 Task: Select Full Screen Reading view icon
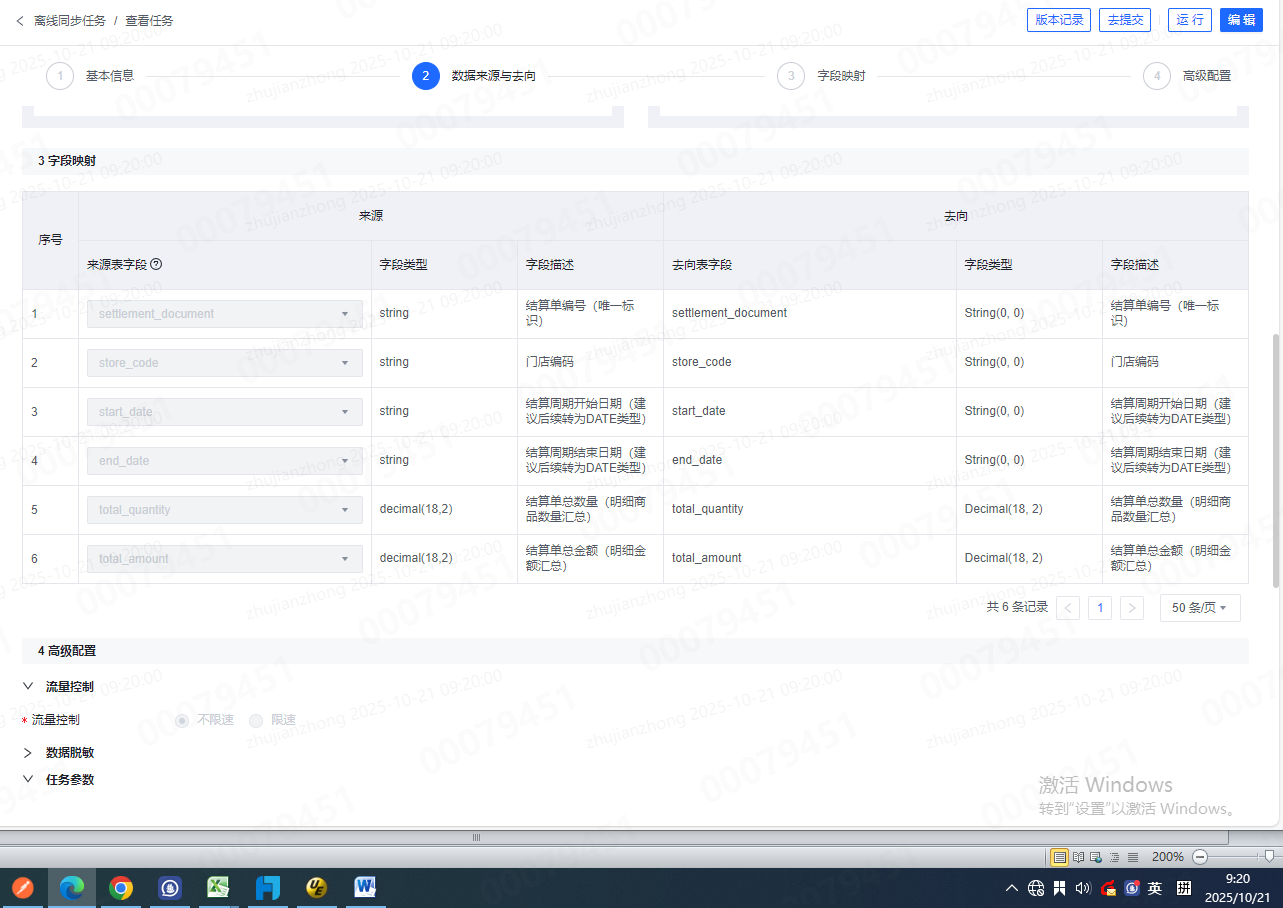1078,857
